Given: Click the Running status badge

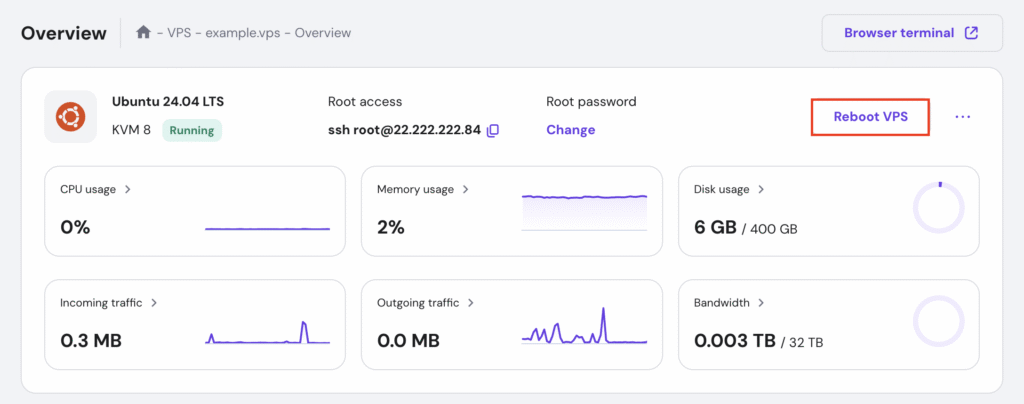Looking at the screenshot, I should tap(192, 130).
